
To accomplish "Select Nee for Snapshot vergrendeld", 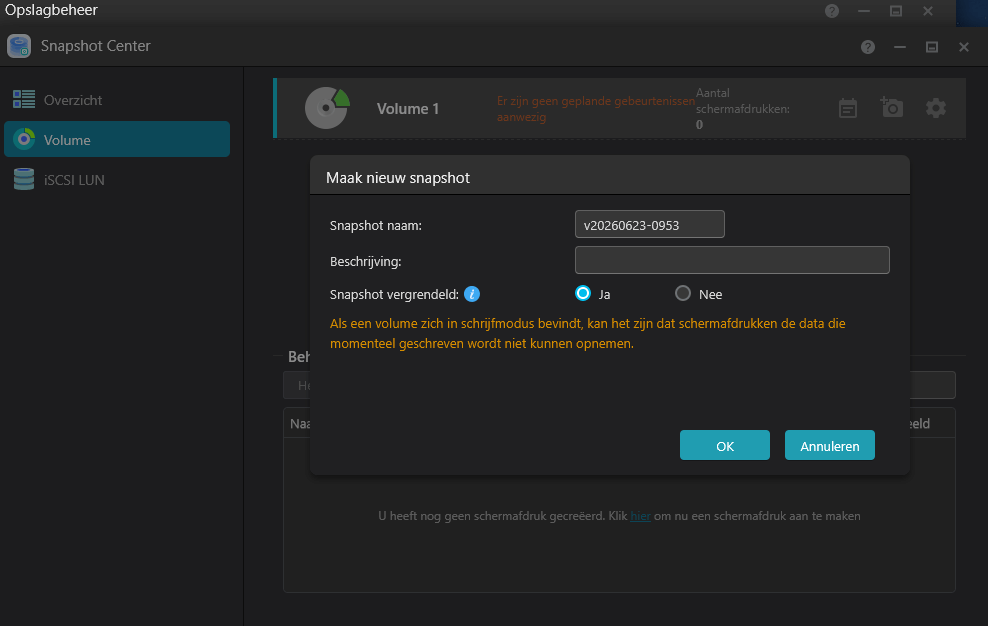I will tap(682, 293).
